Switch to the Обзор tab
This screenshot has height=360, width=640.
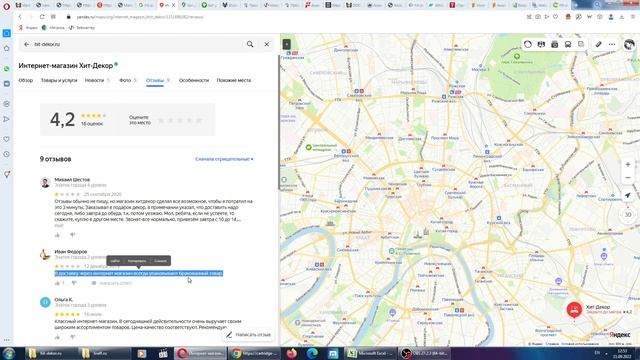click(x=26, y=80)
